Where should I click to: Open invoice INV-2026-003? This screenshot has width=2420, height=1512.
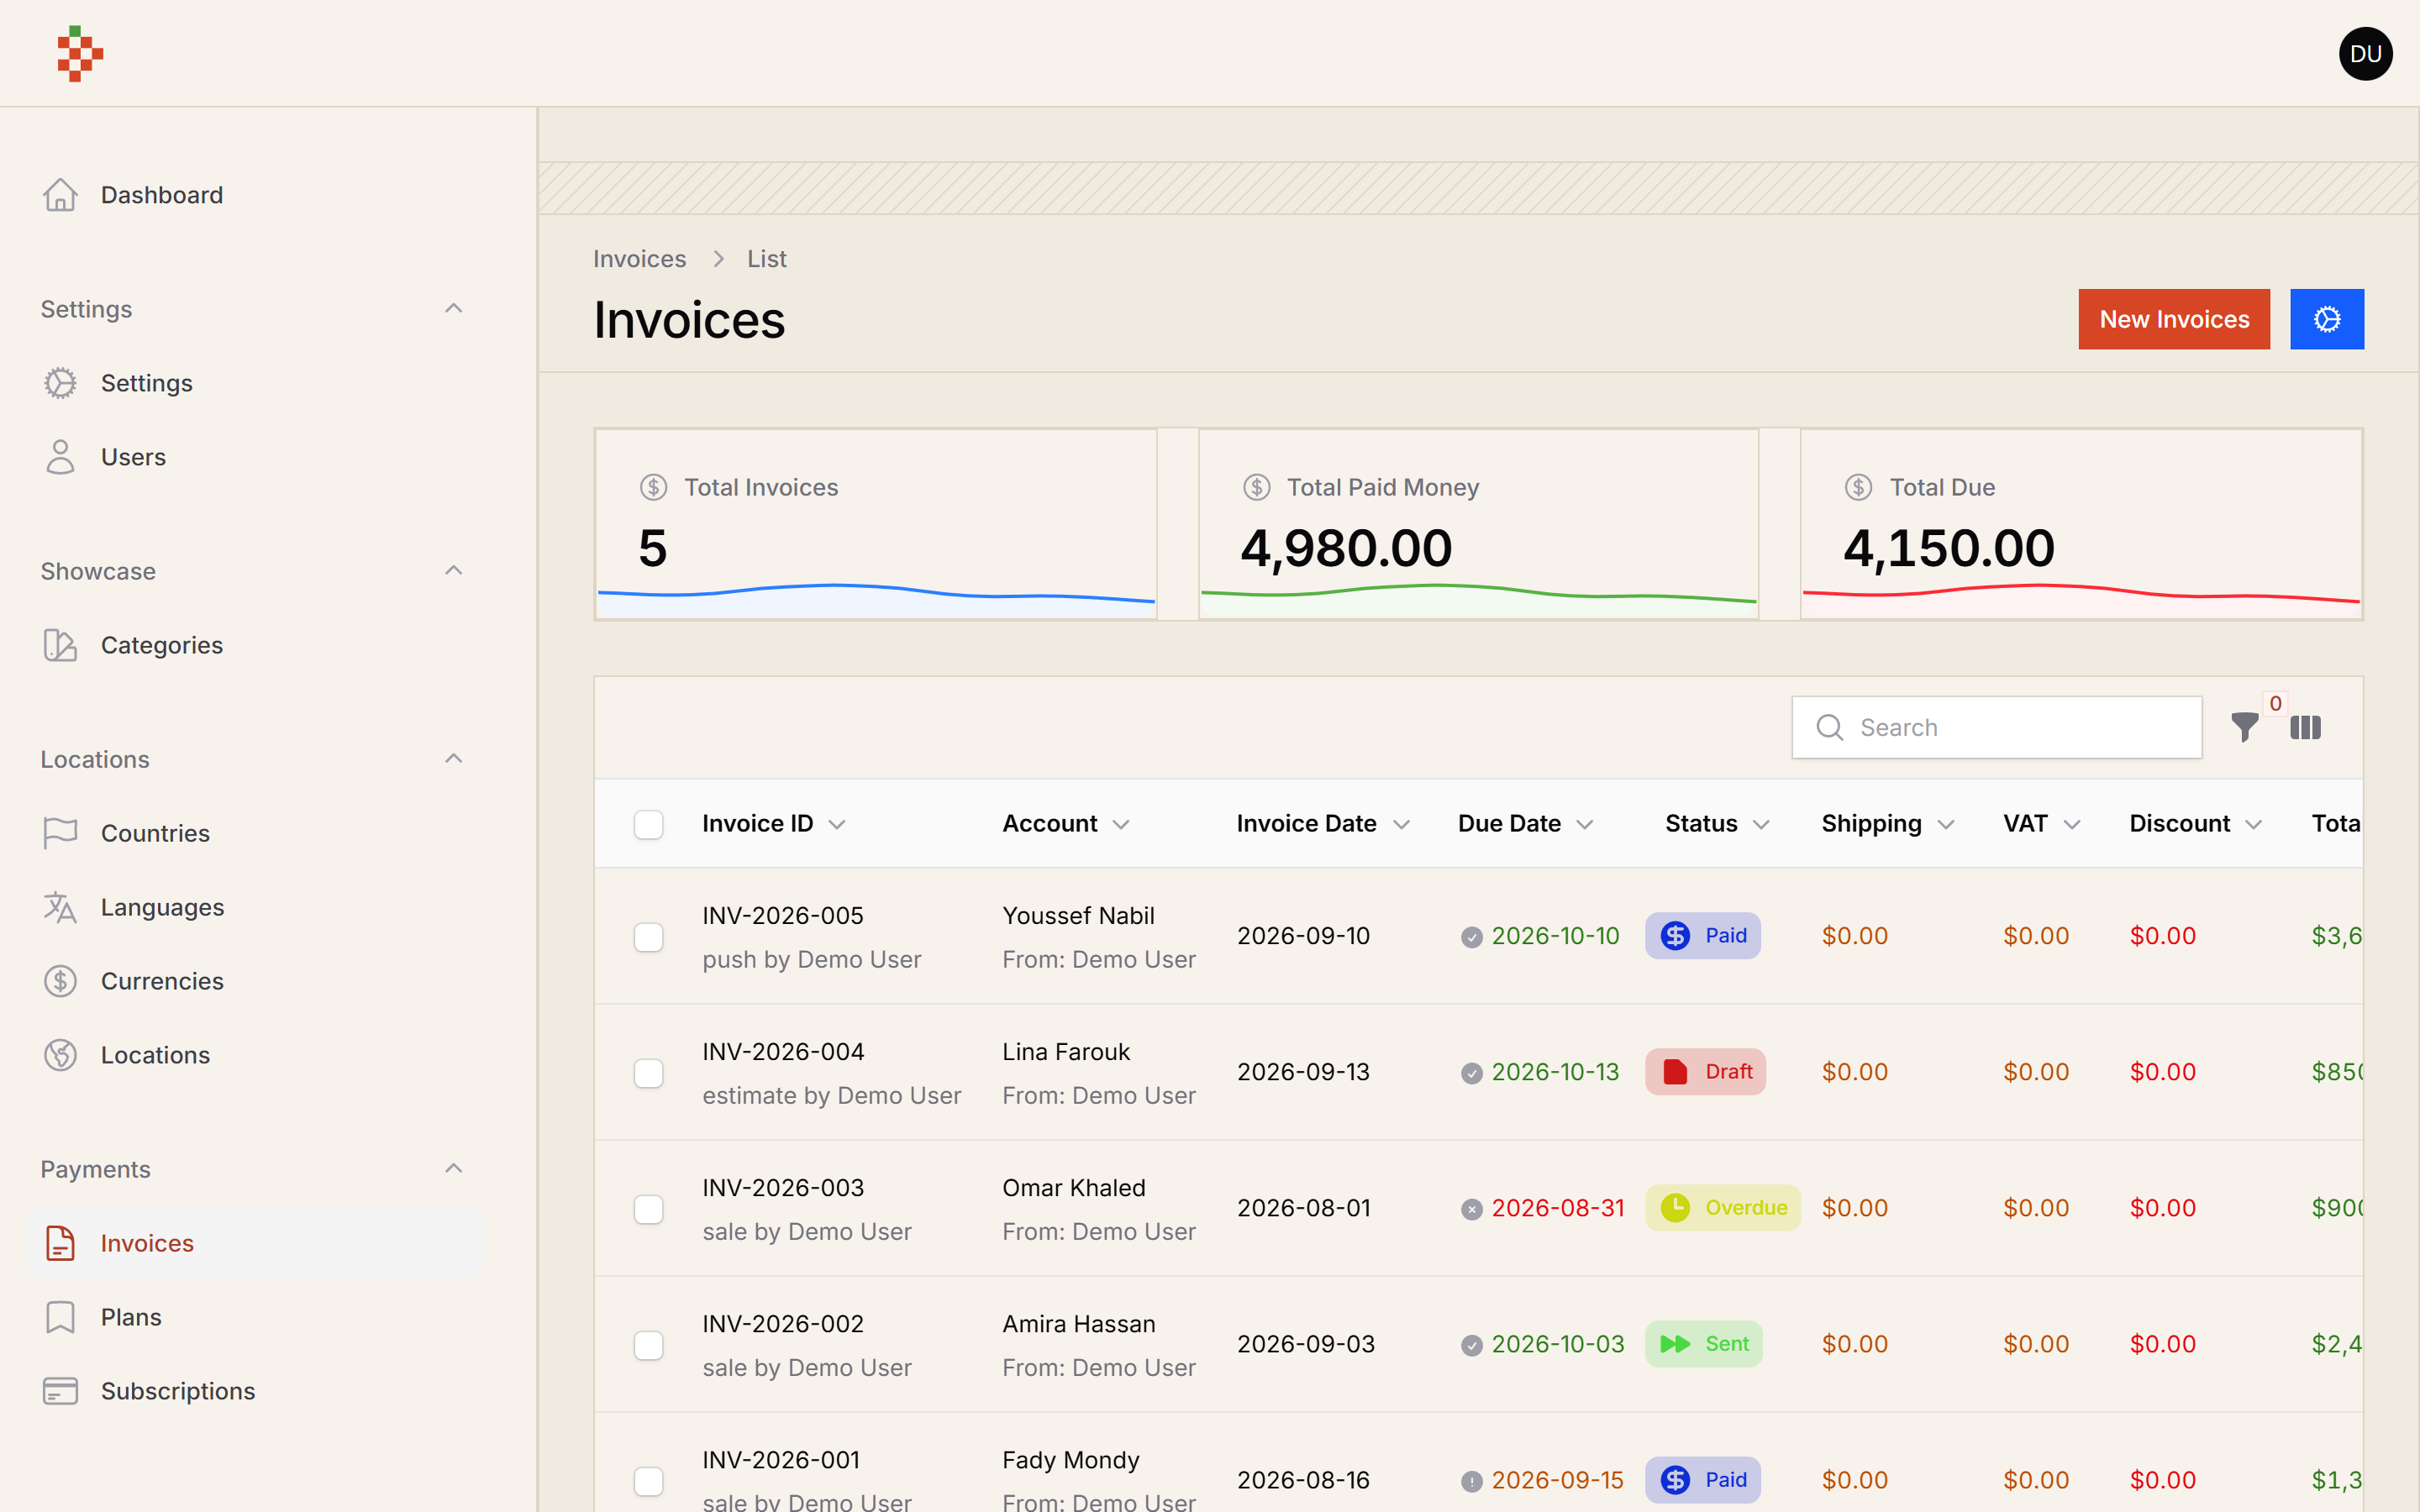point(783,1187)
